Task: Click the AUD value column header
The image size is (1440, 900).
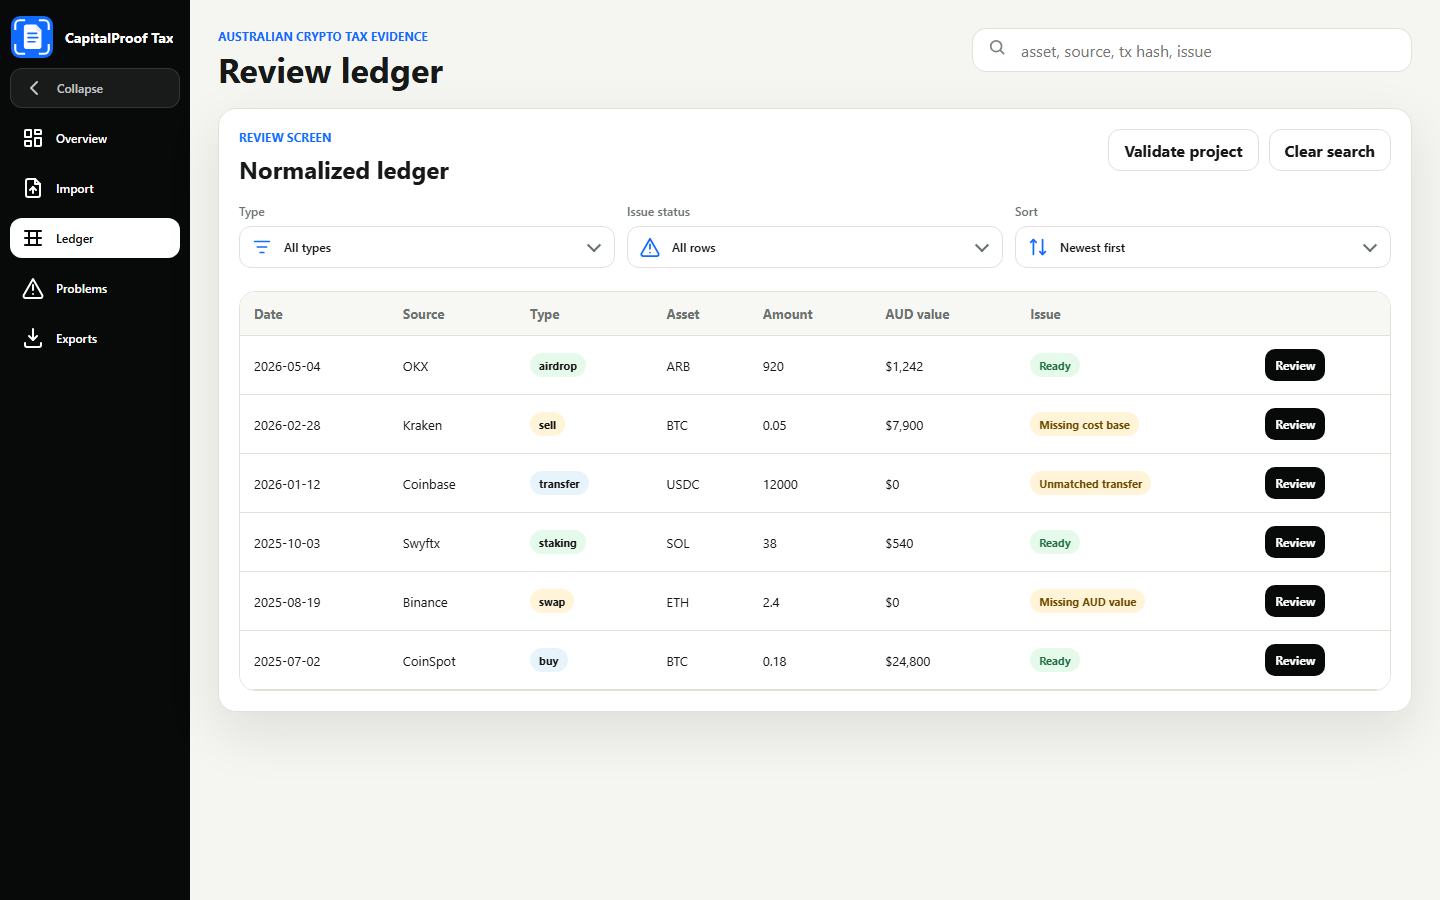Action: 917,314
